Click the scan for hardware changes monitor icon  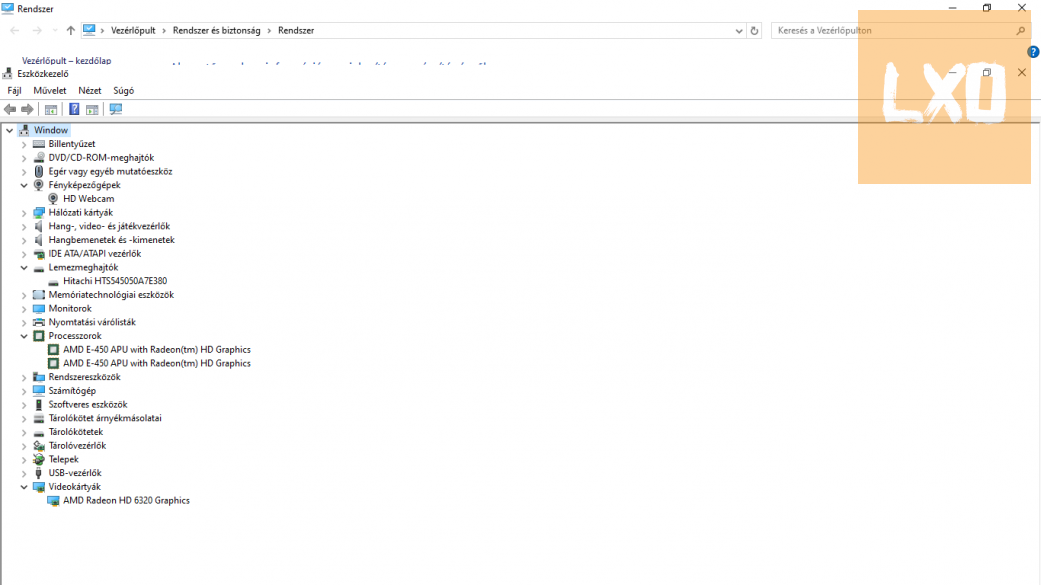pos(116,109)
